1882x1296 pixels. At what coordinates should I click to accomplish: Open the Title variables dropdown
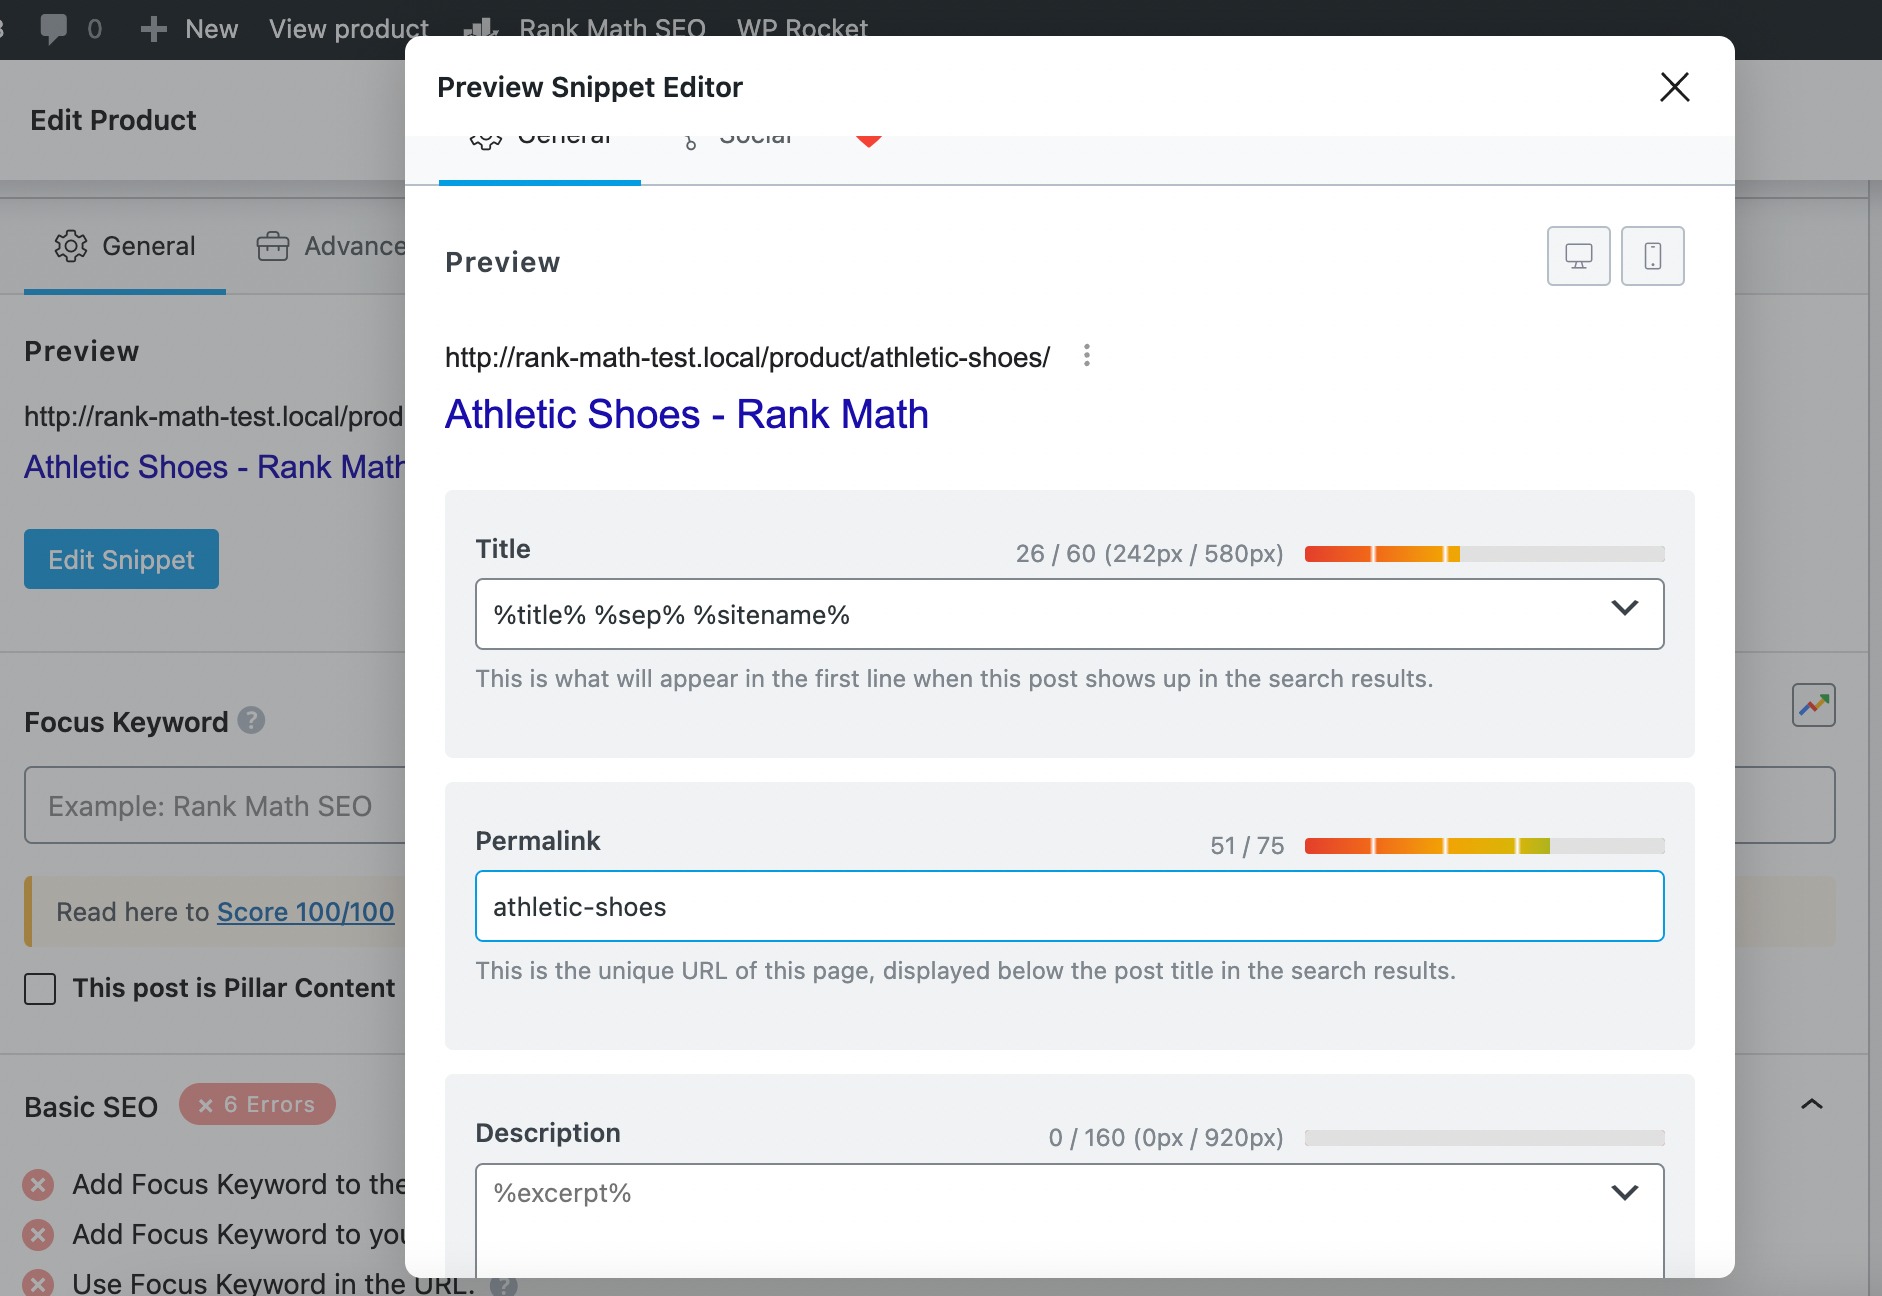(x=1624, y=608)
